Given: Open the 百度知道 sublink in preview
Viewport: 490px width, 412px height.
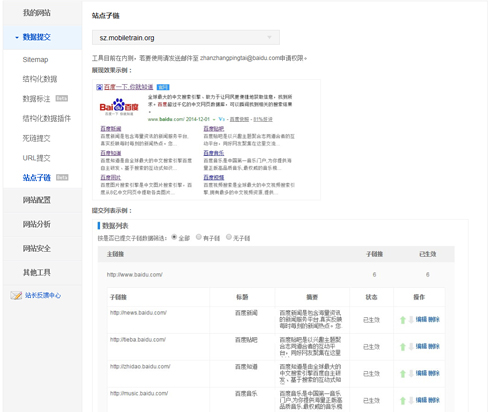Looking at the screenshot, I should 111,153.
